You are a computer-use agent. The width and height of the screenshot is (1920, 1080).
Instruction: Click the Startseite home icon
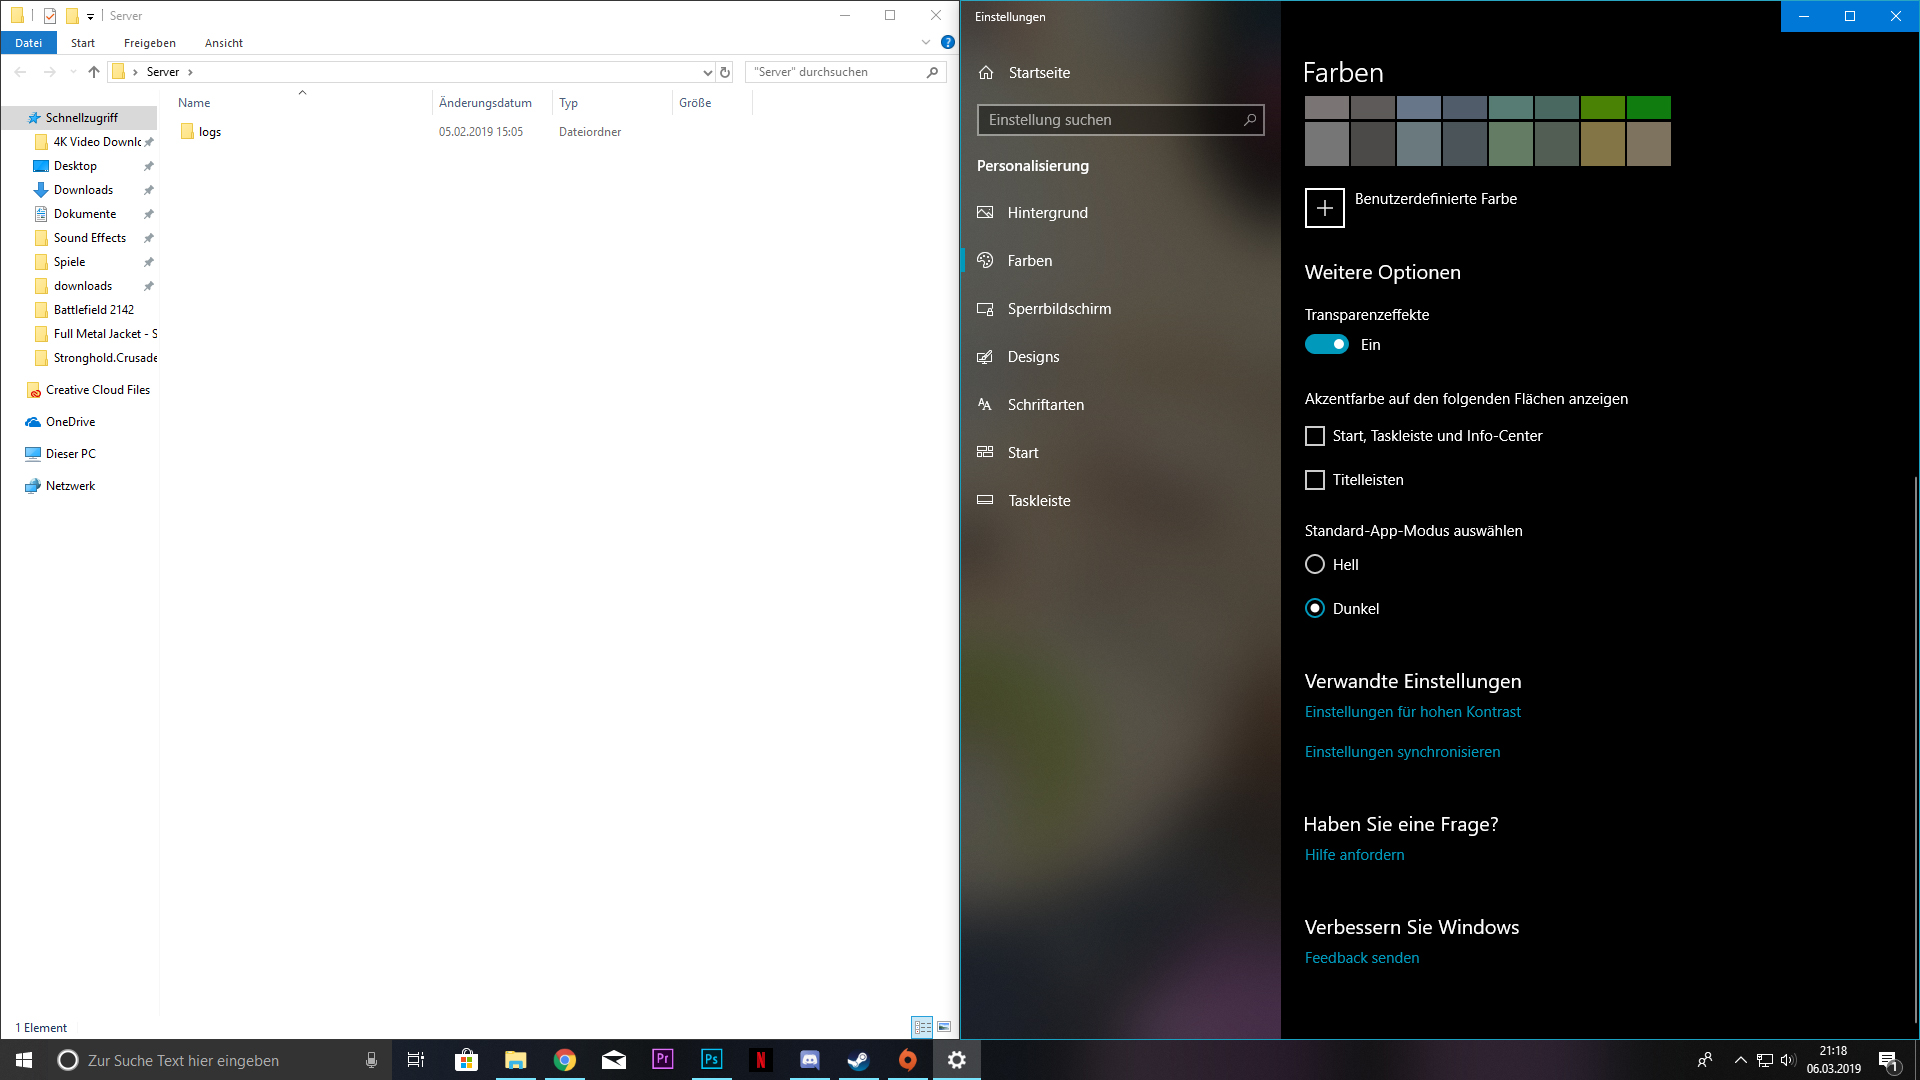click(x=986, y=73)
